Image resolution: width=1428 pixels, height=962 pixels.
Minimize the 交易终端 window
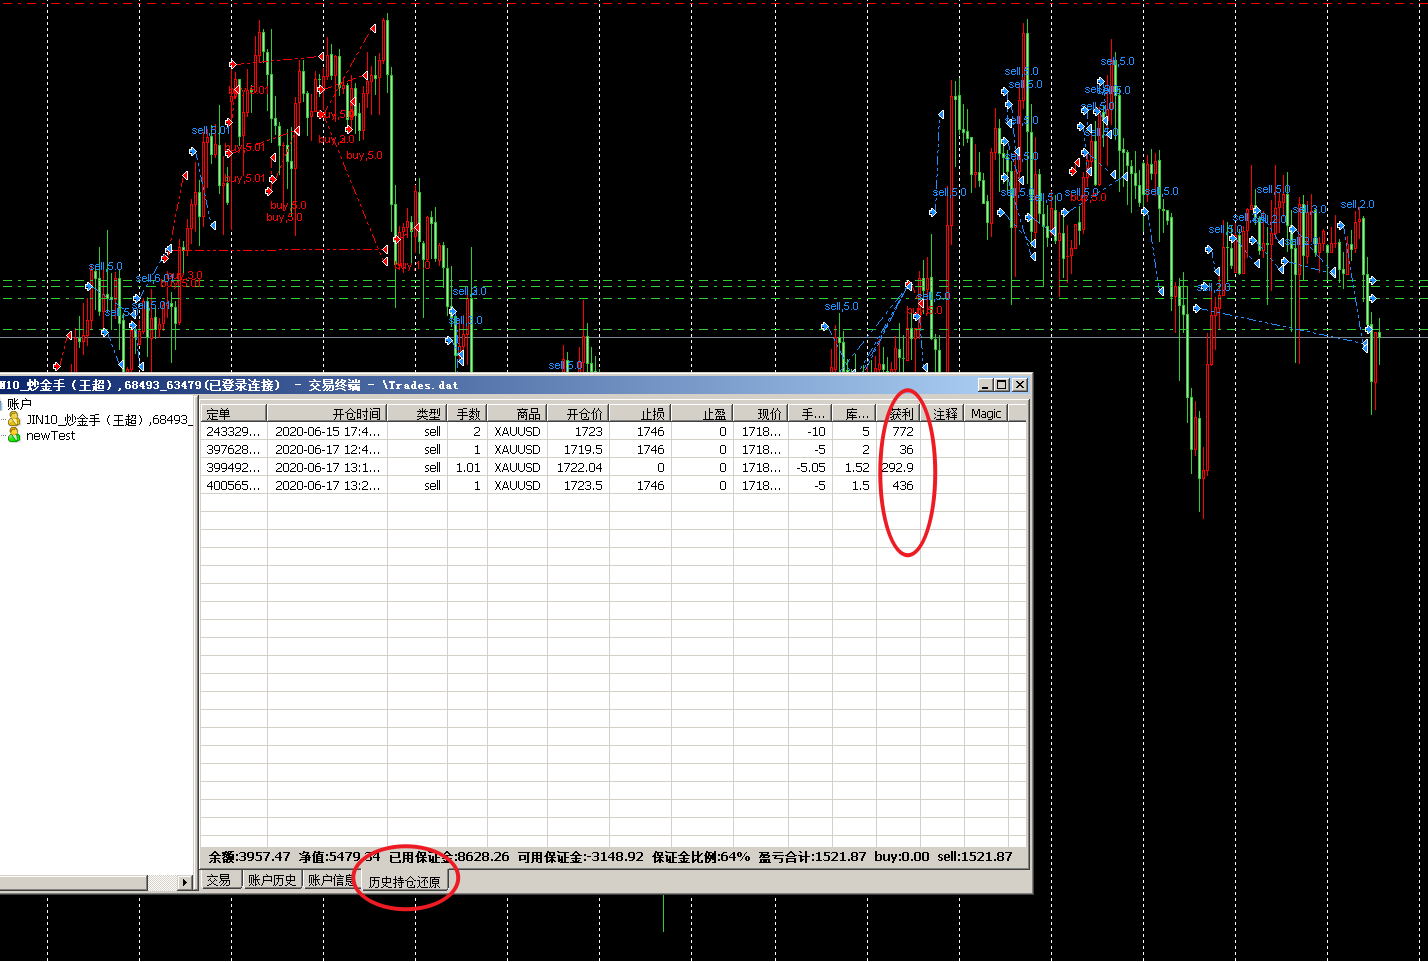click(985, 385)
